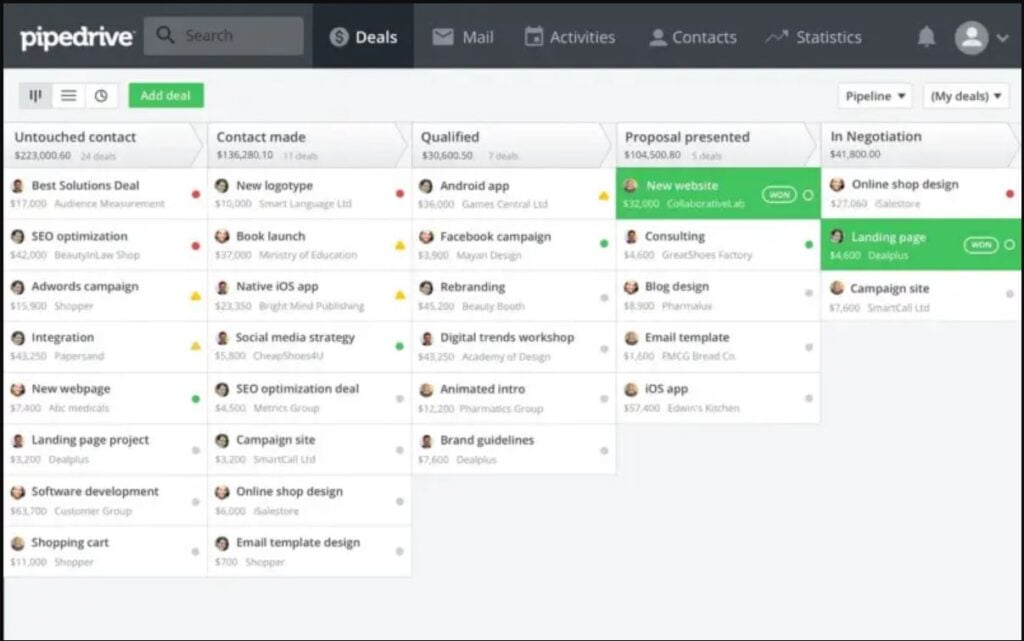Image resolution: width=1024 pixels, height=641 pixels.
Task: Open the Mail tab
Action: coord(462,37)
